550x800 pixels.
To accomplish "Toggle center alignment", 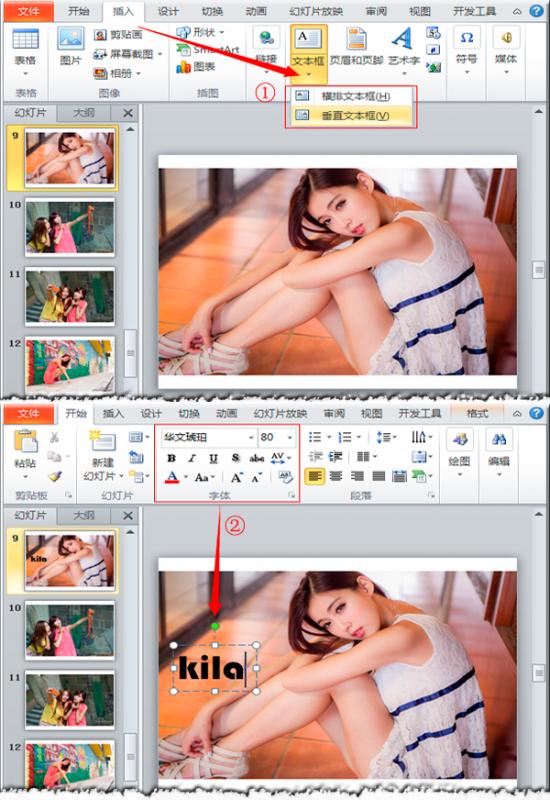I will click(x=336, y=476).
